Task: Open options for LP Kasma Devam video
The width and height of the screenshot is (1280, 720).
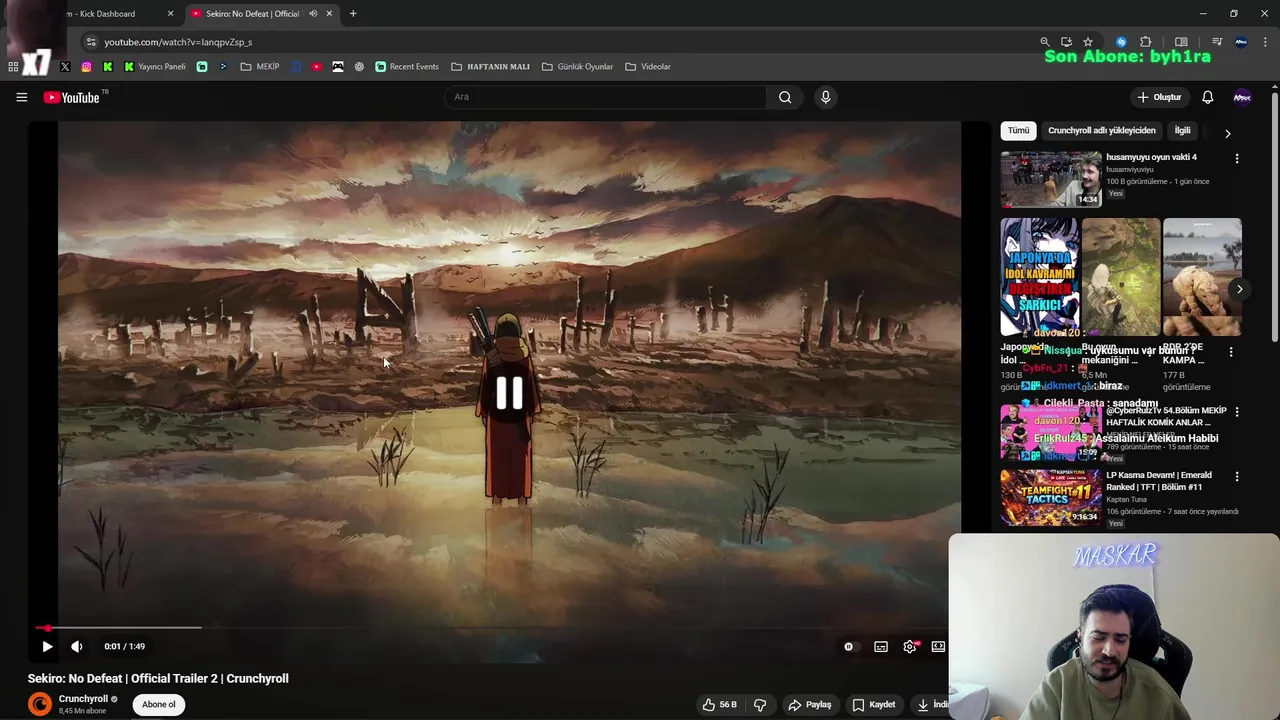Action: (1237, 477)
